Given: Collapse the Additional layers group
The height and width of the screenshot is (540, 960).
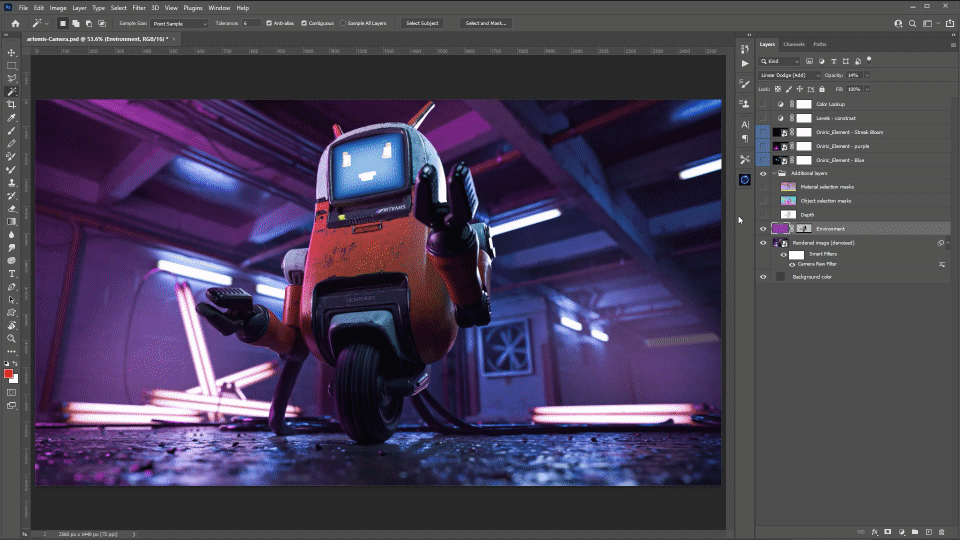Looking at the screenshot, I should click(773, 173).
